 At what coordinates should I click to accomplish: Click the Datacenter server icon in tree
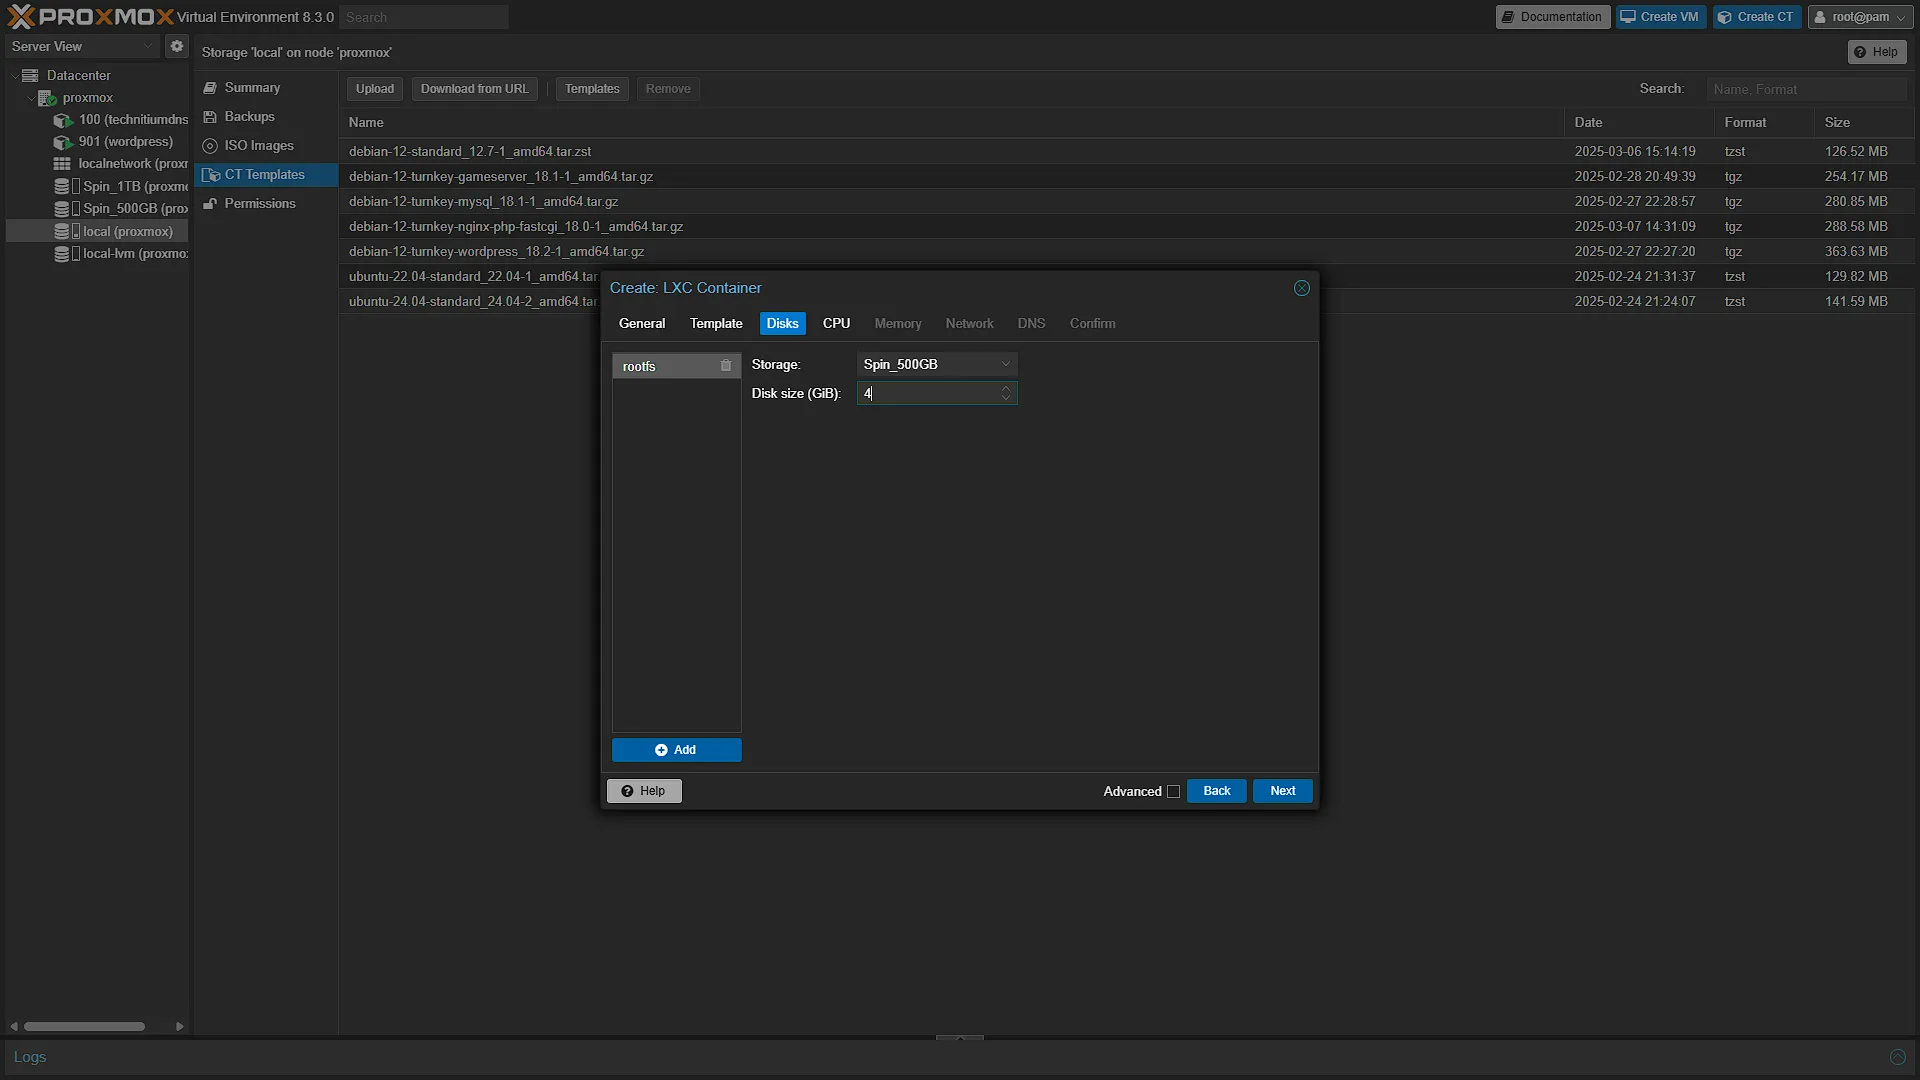click(x=30, y=75)
